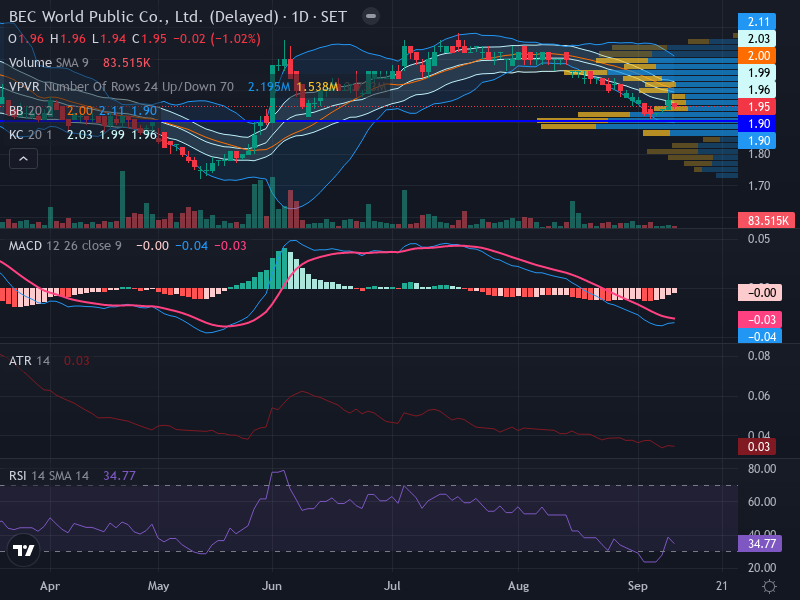Open the KC 20 1 indicator legend
This screenshot has height=600, width=800.
click(31, 135)
